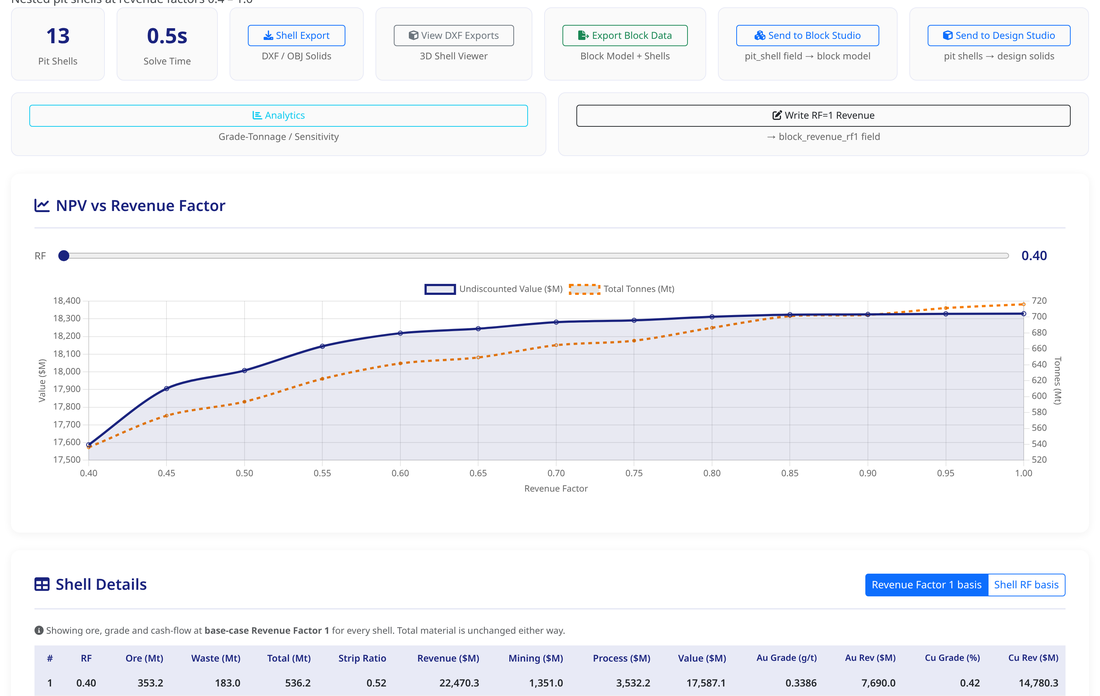This screenshot has width=1100, height=696.
Task: Click the edit icon in Write RF=1 Revenue
Action: (x=777, y=116)
